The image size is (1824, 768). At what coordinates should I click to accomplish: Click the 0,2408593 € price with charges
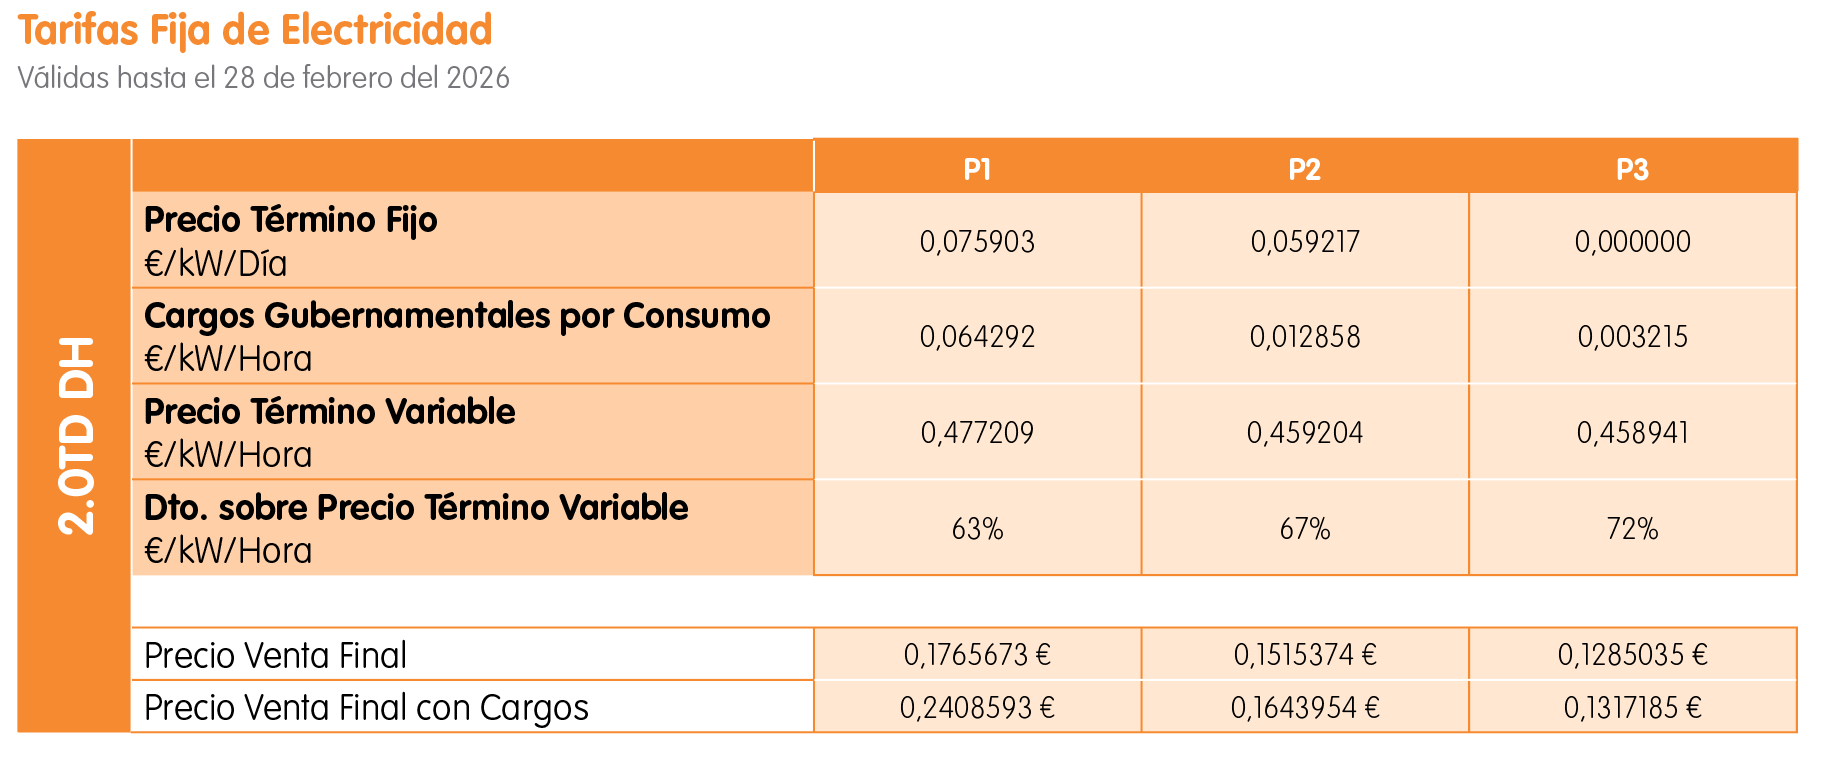[x=977, y=708]
